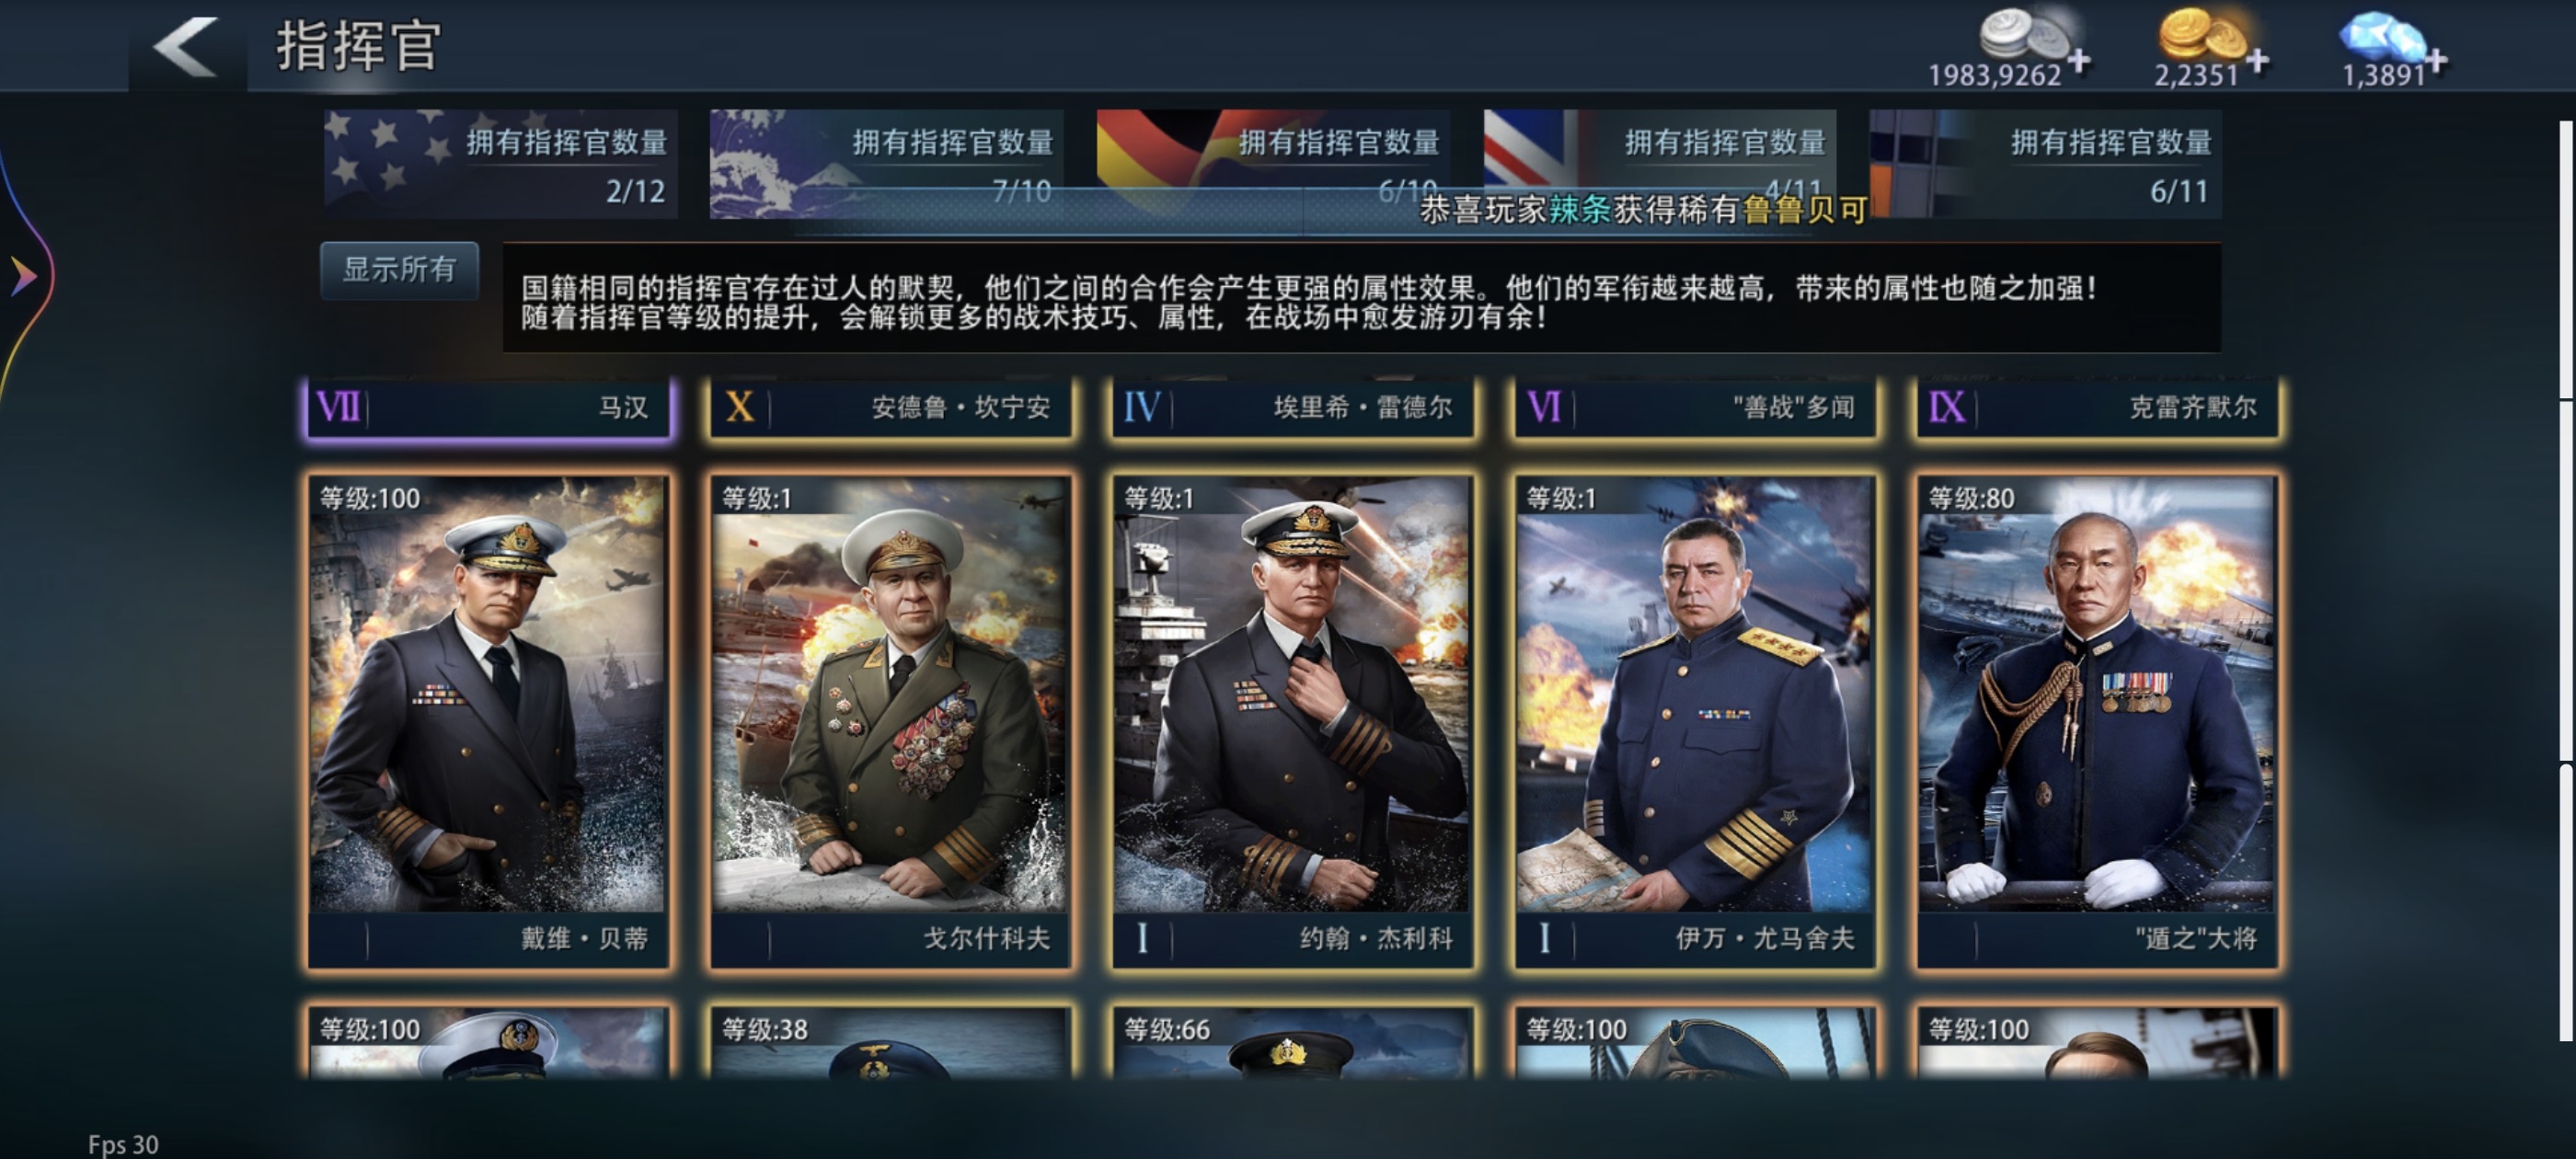Viewport: 2576px width, 1159px height.
Task: Click the 显示所有 button
Action: 399,270
